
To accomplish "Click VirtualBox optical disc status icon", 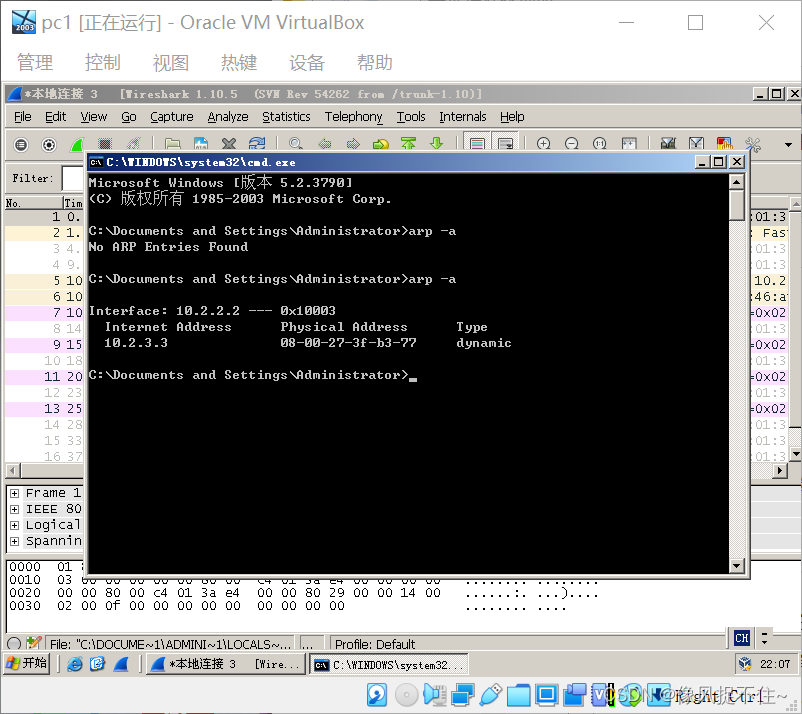I will click(407, 695).
